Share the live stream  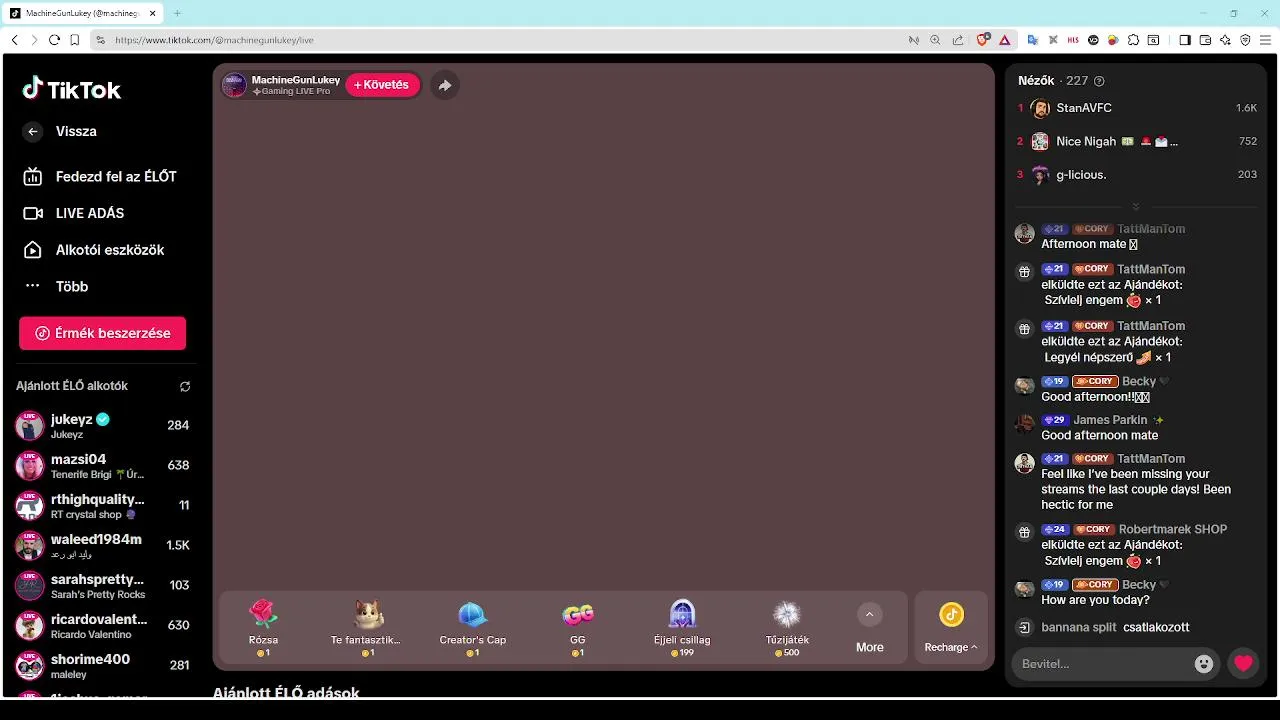(445, 85)
